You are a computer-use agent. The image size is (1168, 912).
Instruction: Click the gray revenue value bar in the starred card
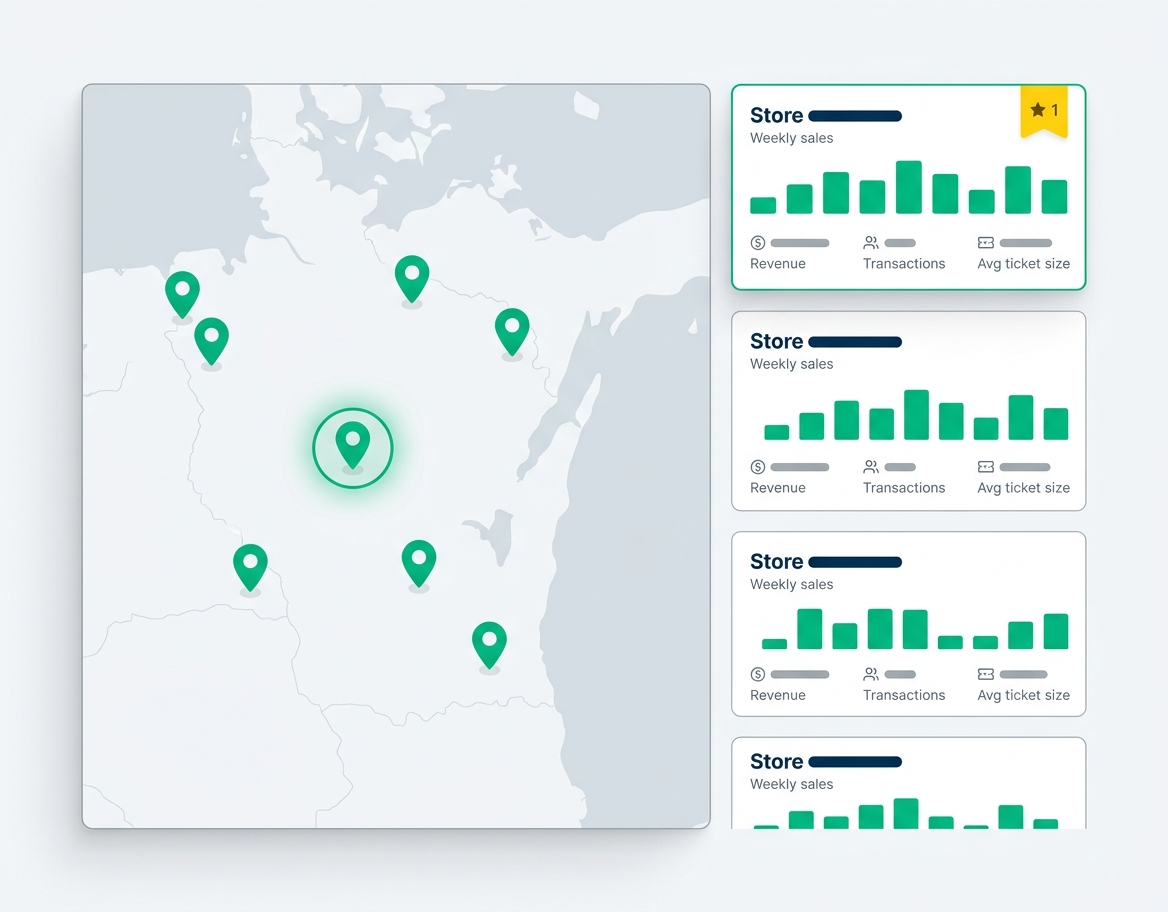pyautogui.click(x=800, y=243)
